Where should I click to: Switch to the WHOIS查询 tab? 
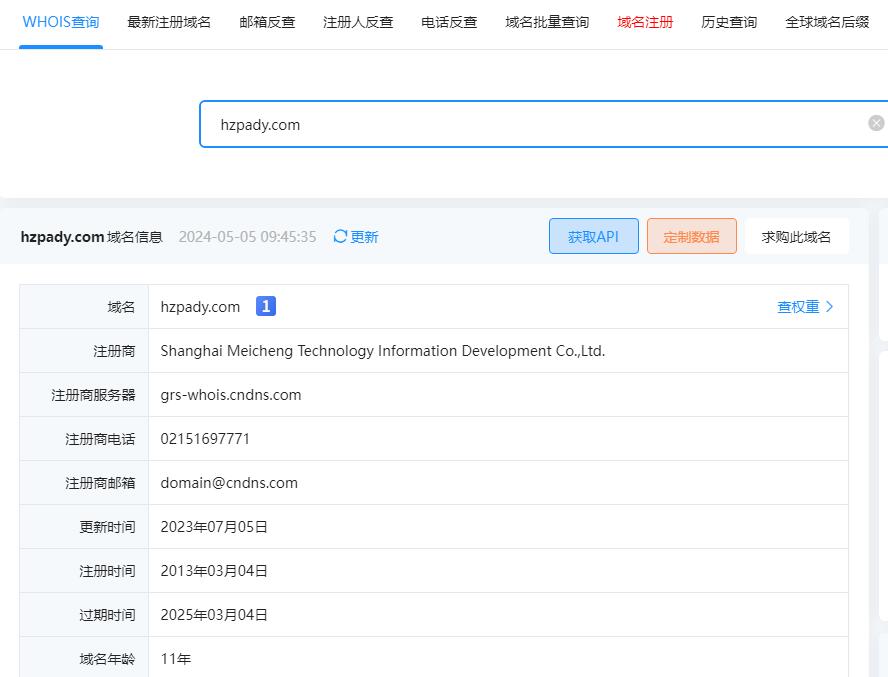(61, 22)
